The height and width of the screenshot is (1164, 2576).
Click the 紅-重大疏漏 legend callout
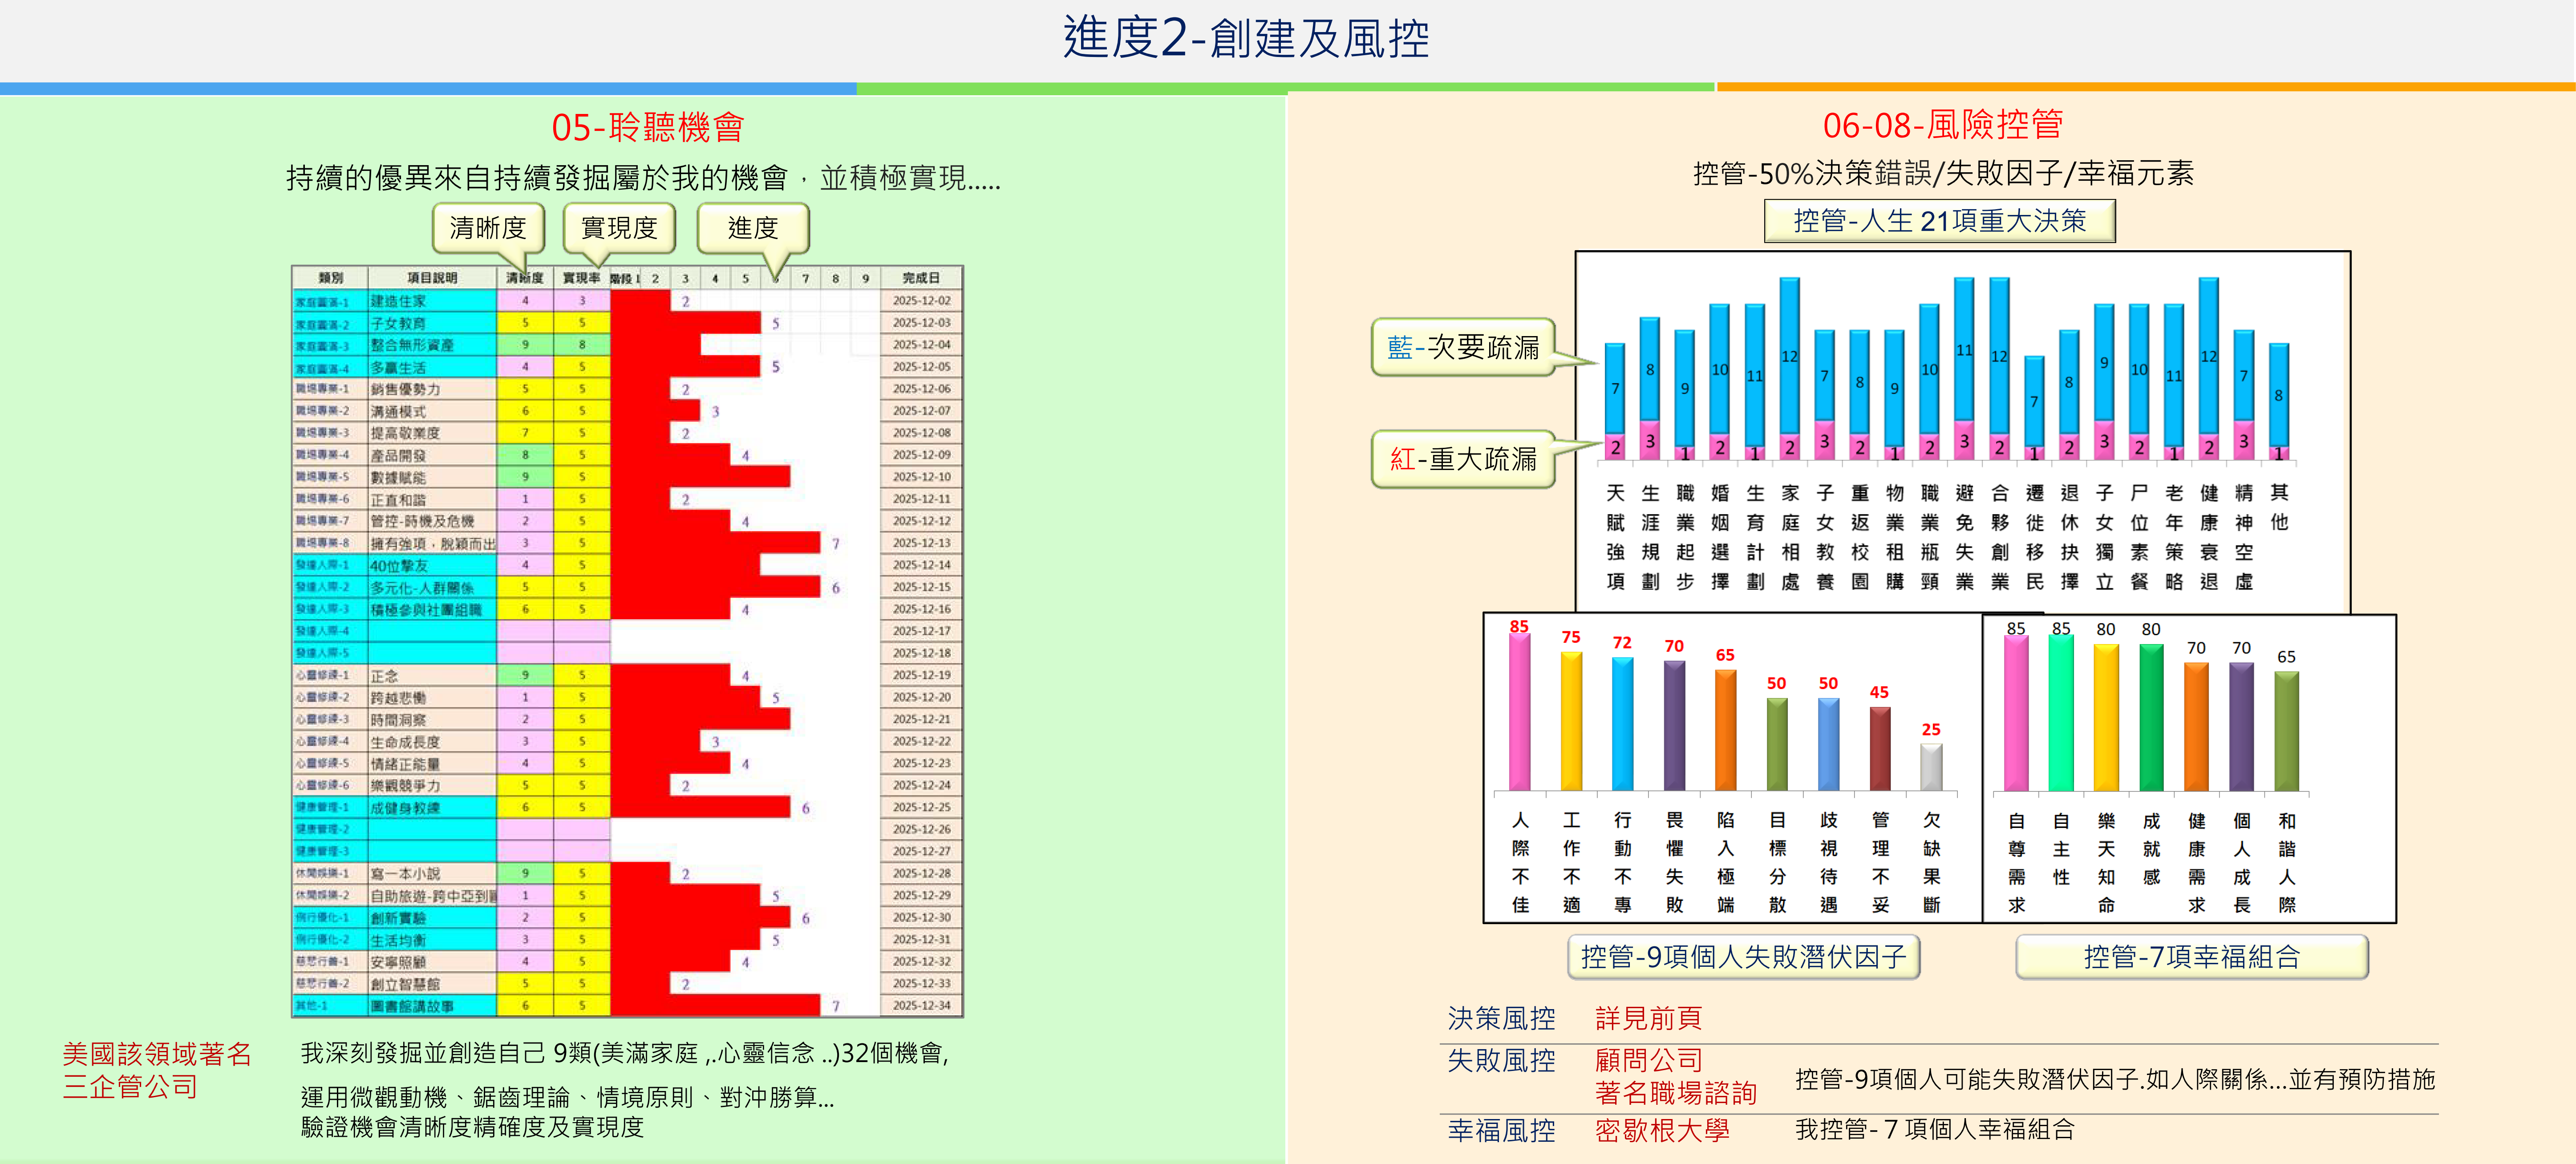[x=1463, y=459]
